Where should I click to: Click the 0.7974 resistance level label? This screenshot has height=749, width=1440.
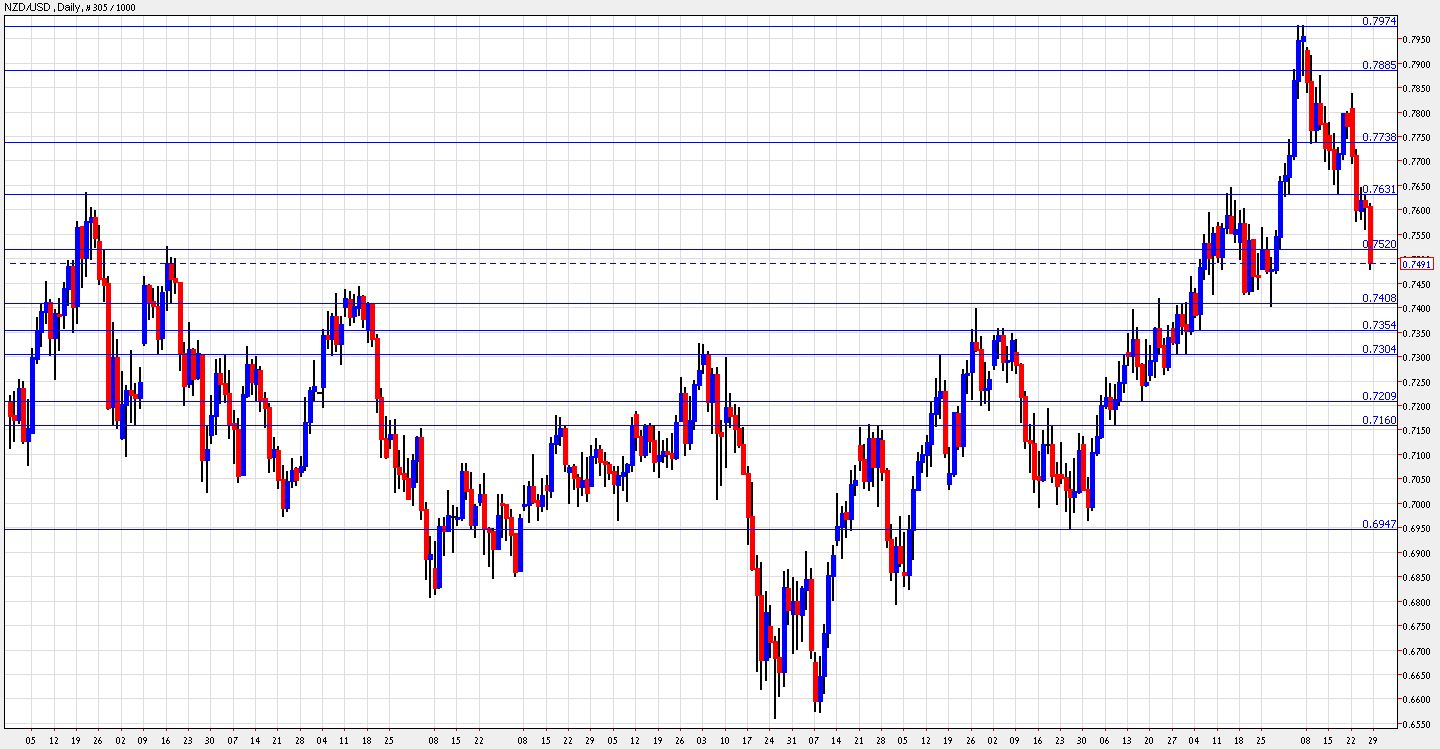[x=1379, y=21]
